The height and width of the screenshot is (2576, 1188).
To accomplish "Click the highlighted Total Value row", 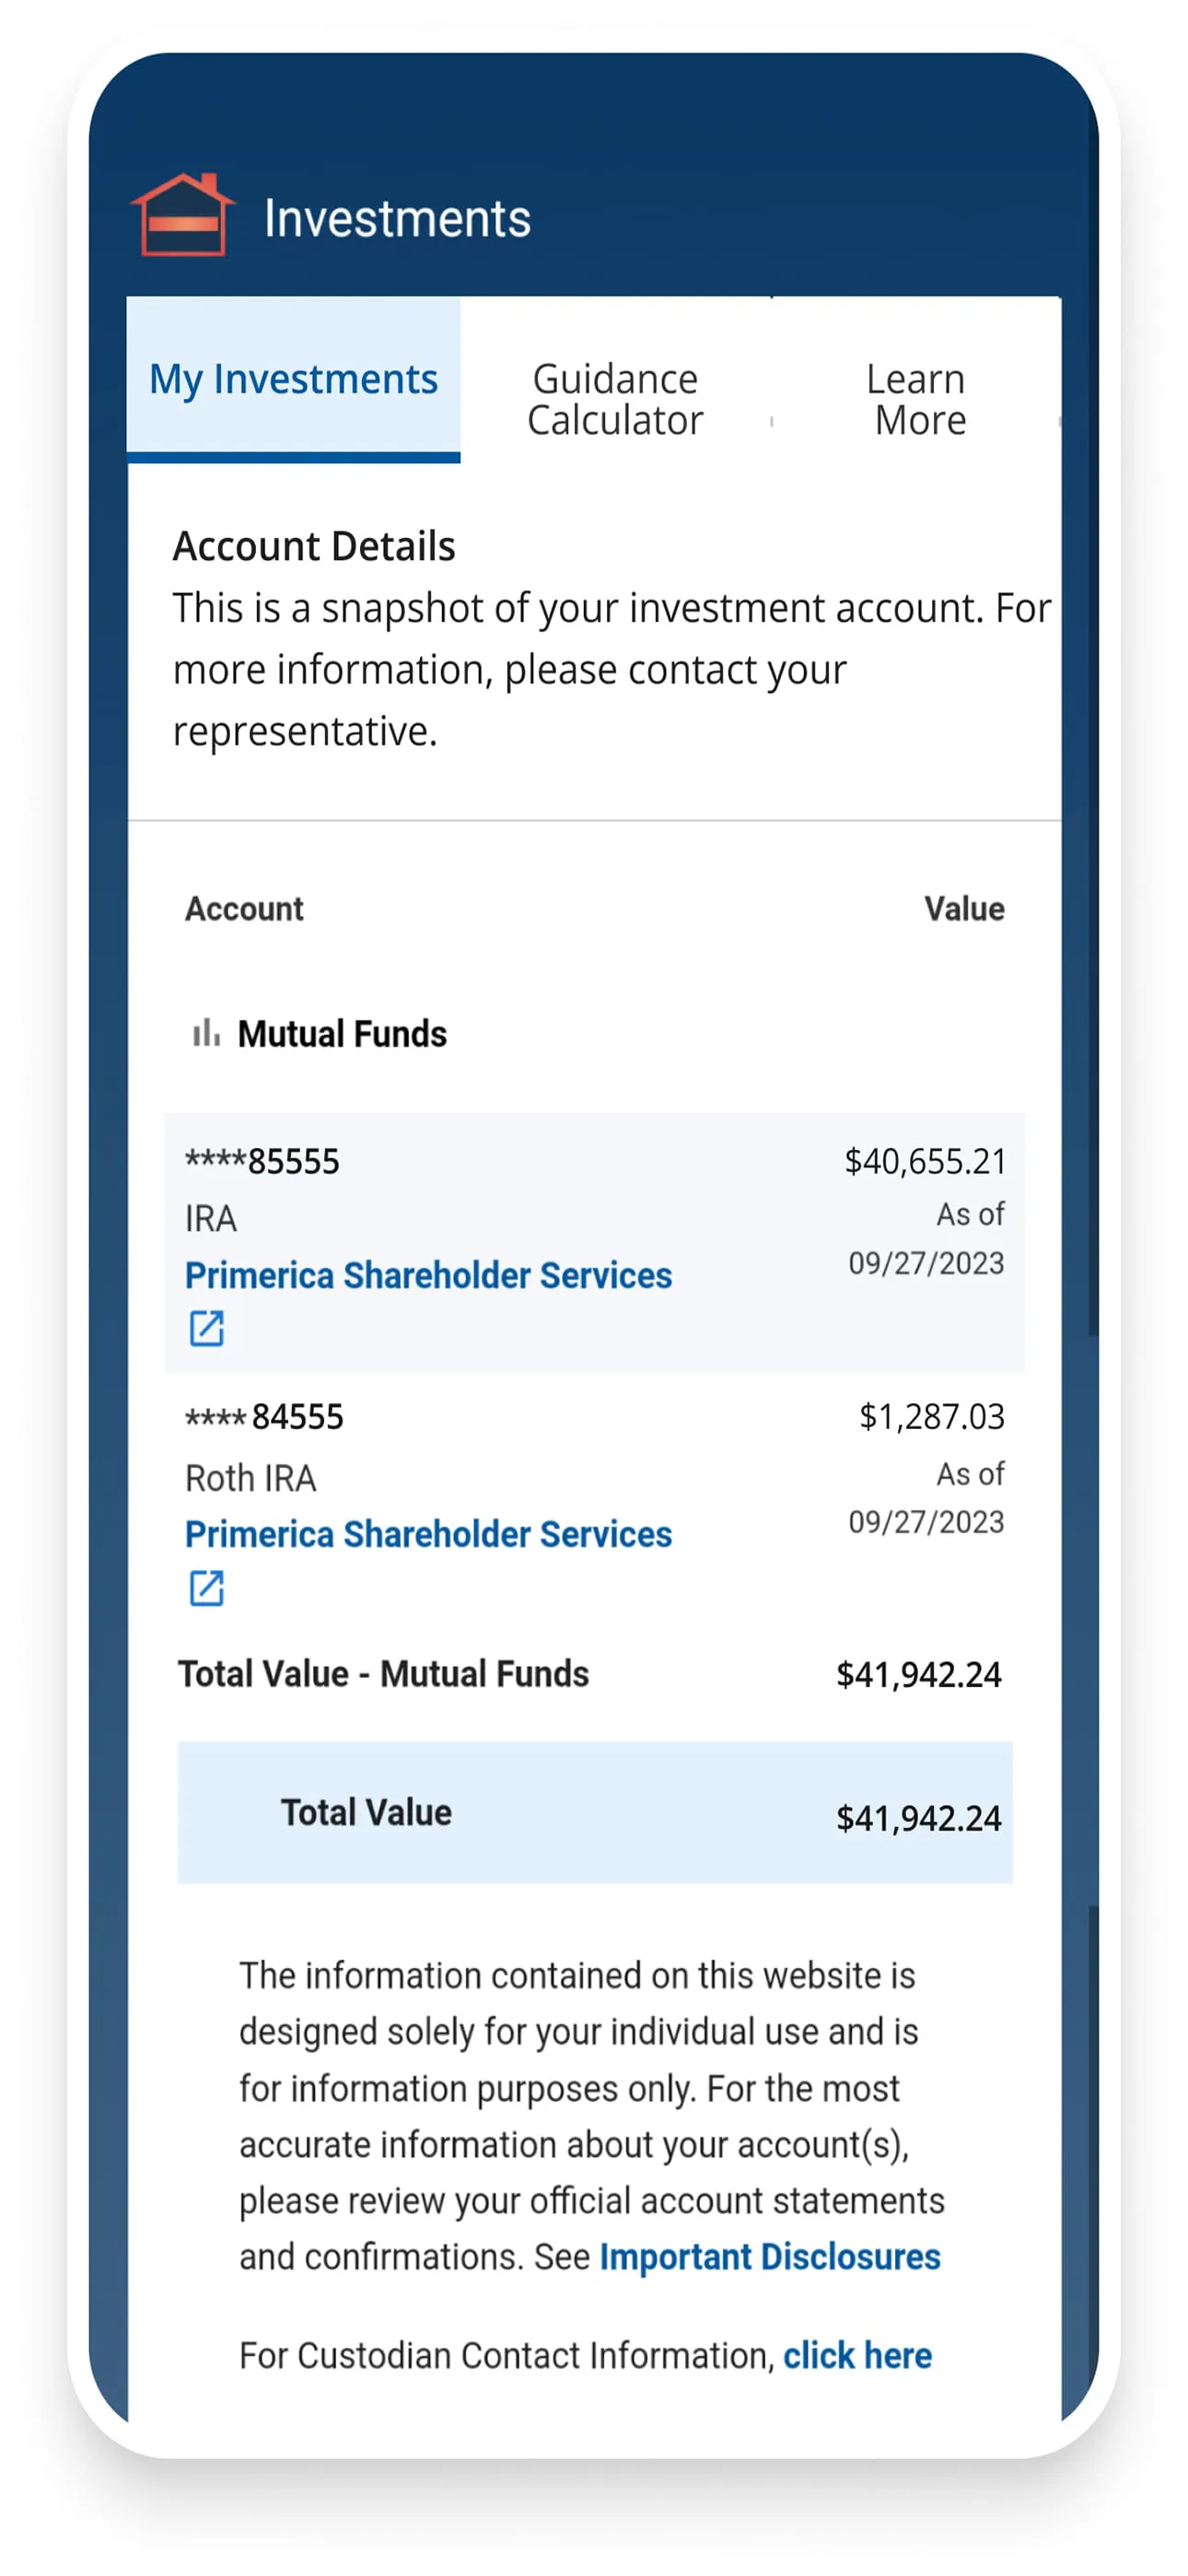I will [x=594, y=1812].
